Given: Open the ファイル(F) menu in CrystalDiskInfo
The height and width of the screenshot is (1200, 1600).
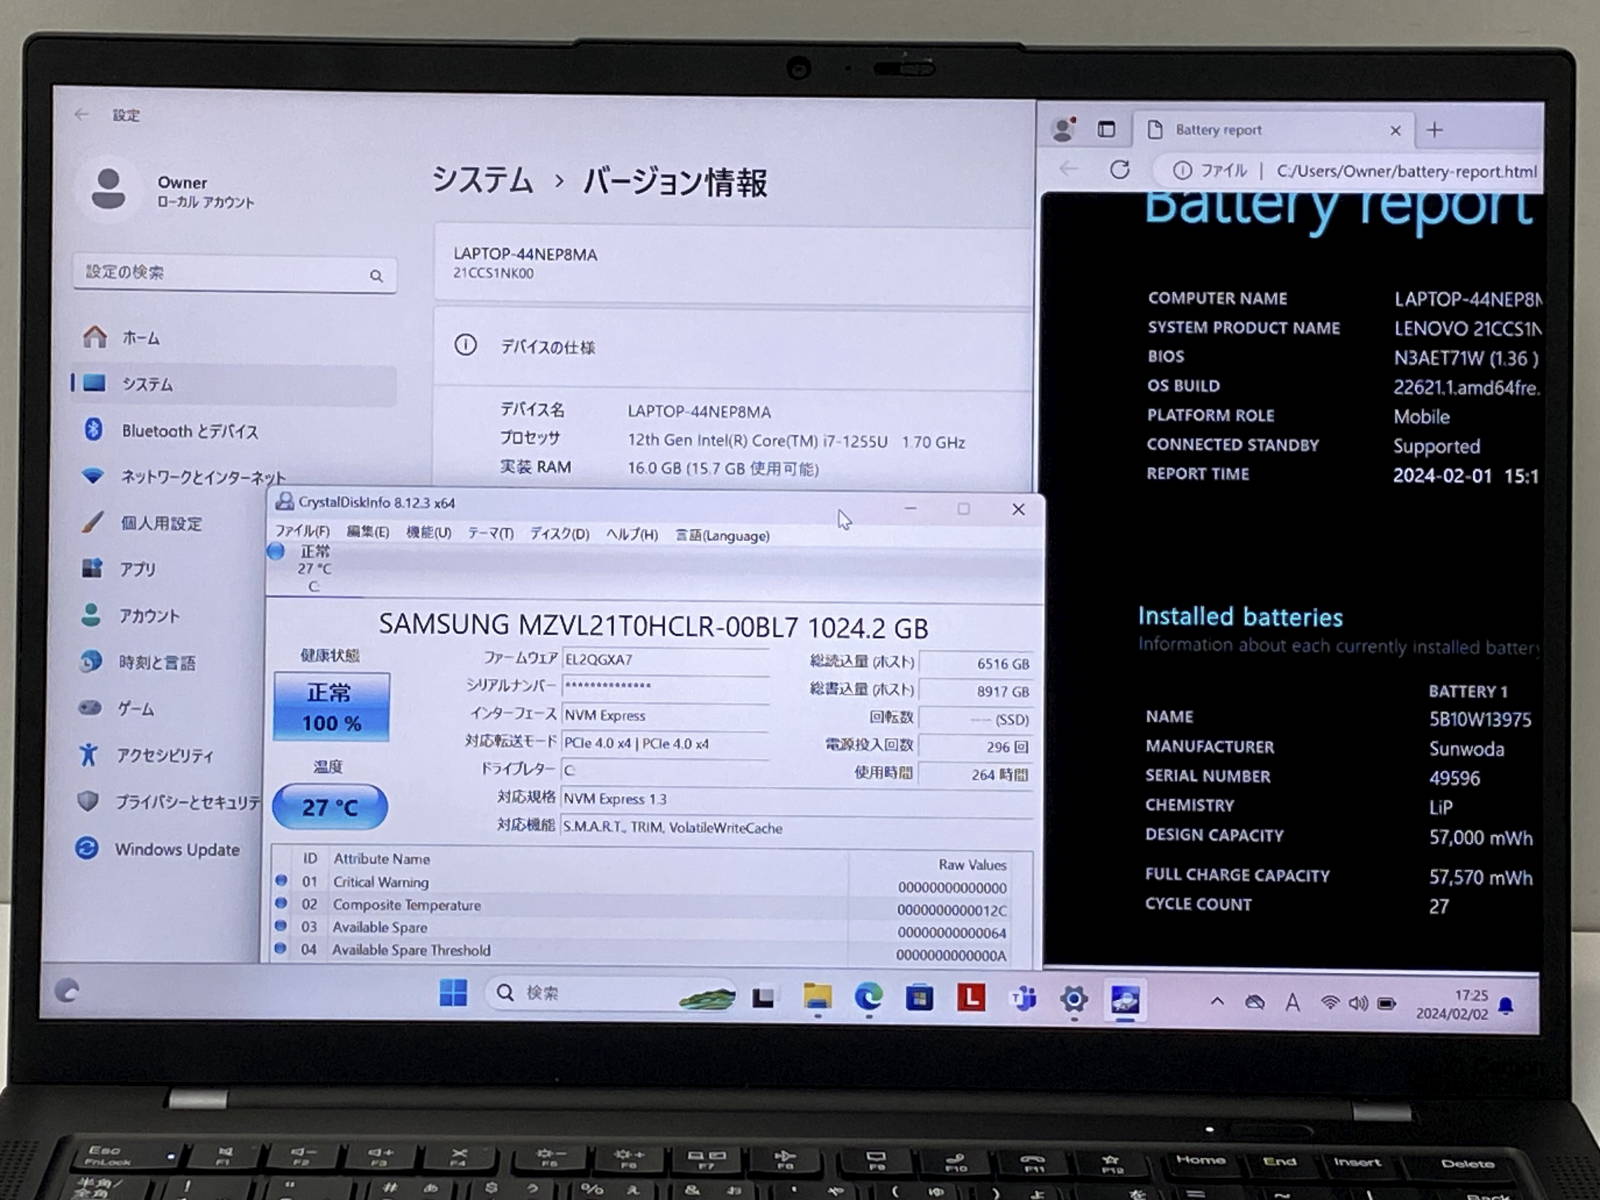Looking at the screenshot, I should (x=301, y=532).
